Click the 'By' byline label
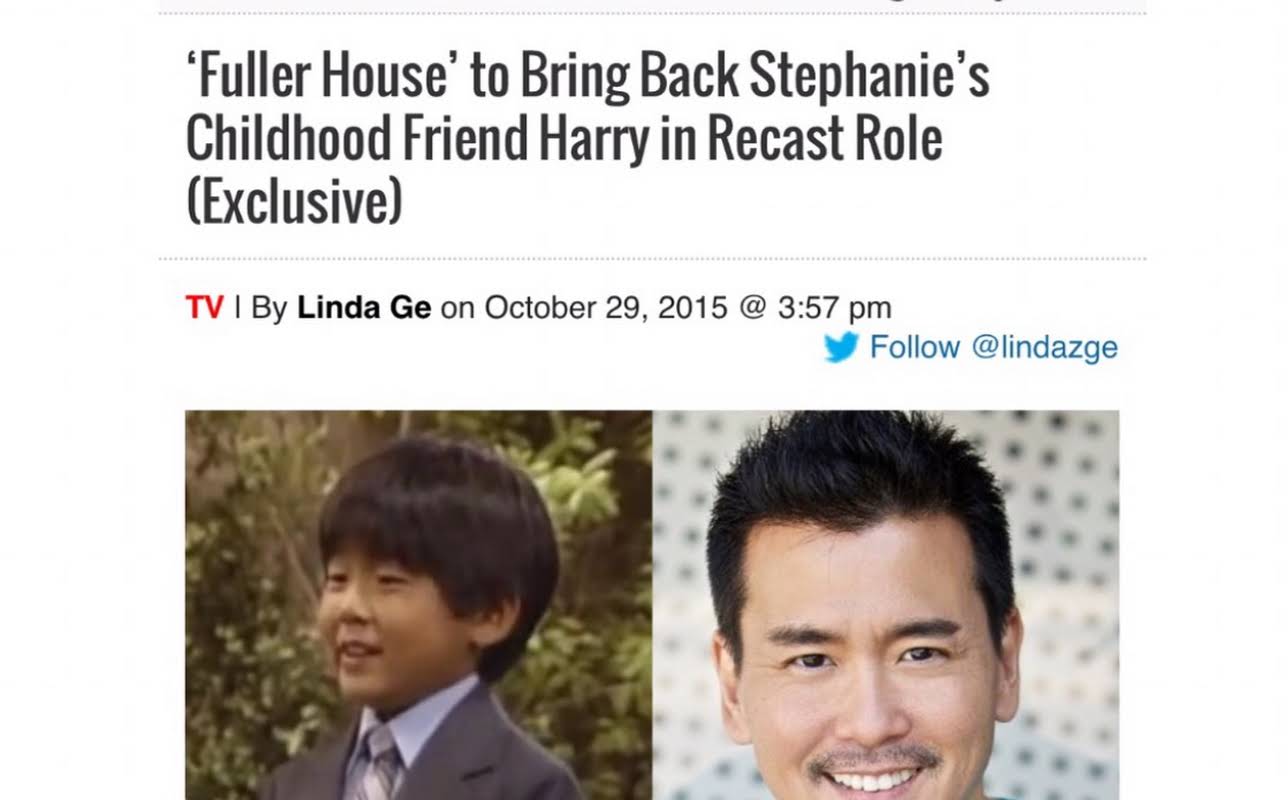This screenshot has width=1288, height=800. pyautogui.click(x=269, y=307)
